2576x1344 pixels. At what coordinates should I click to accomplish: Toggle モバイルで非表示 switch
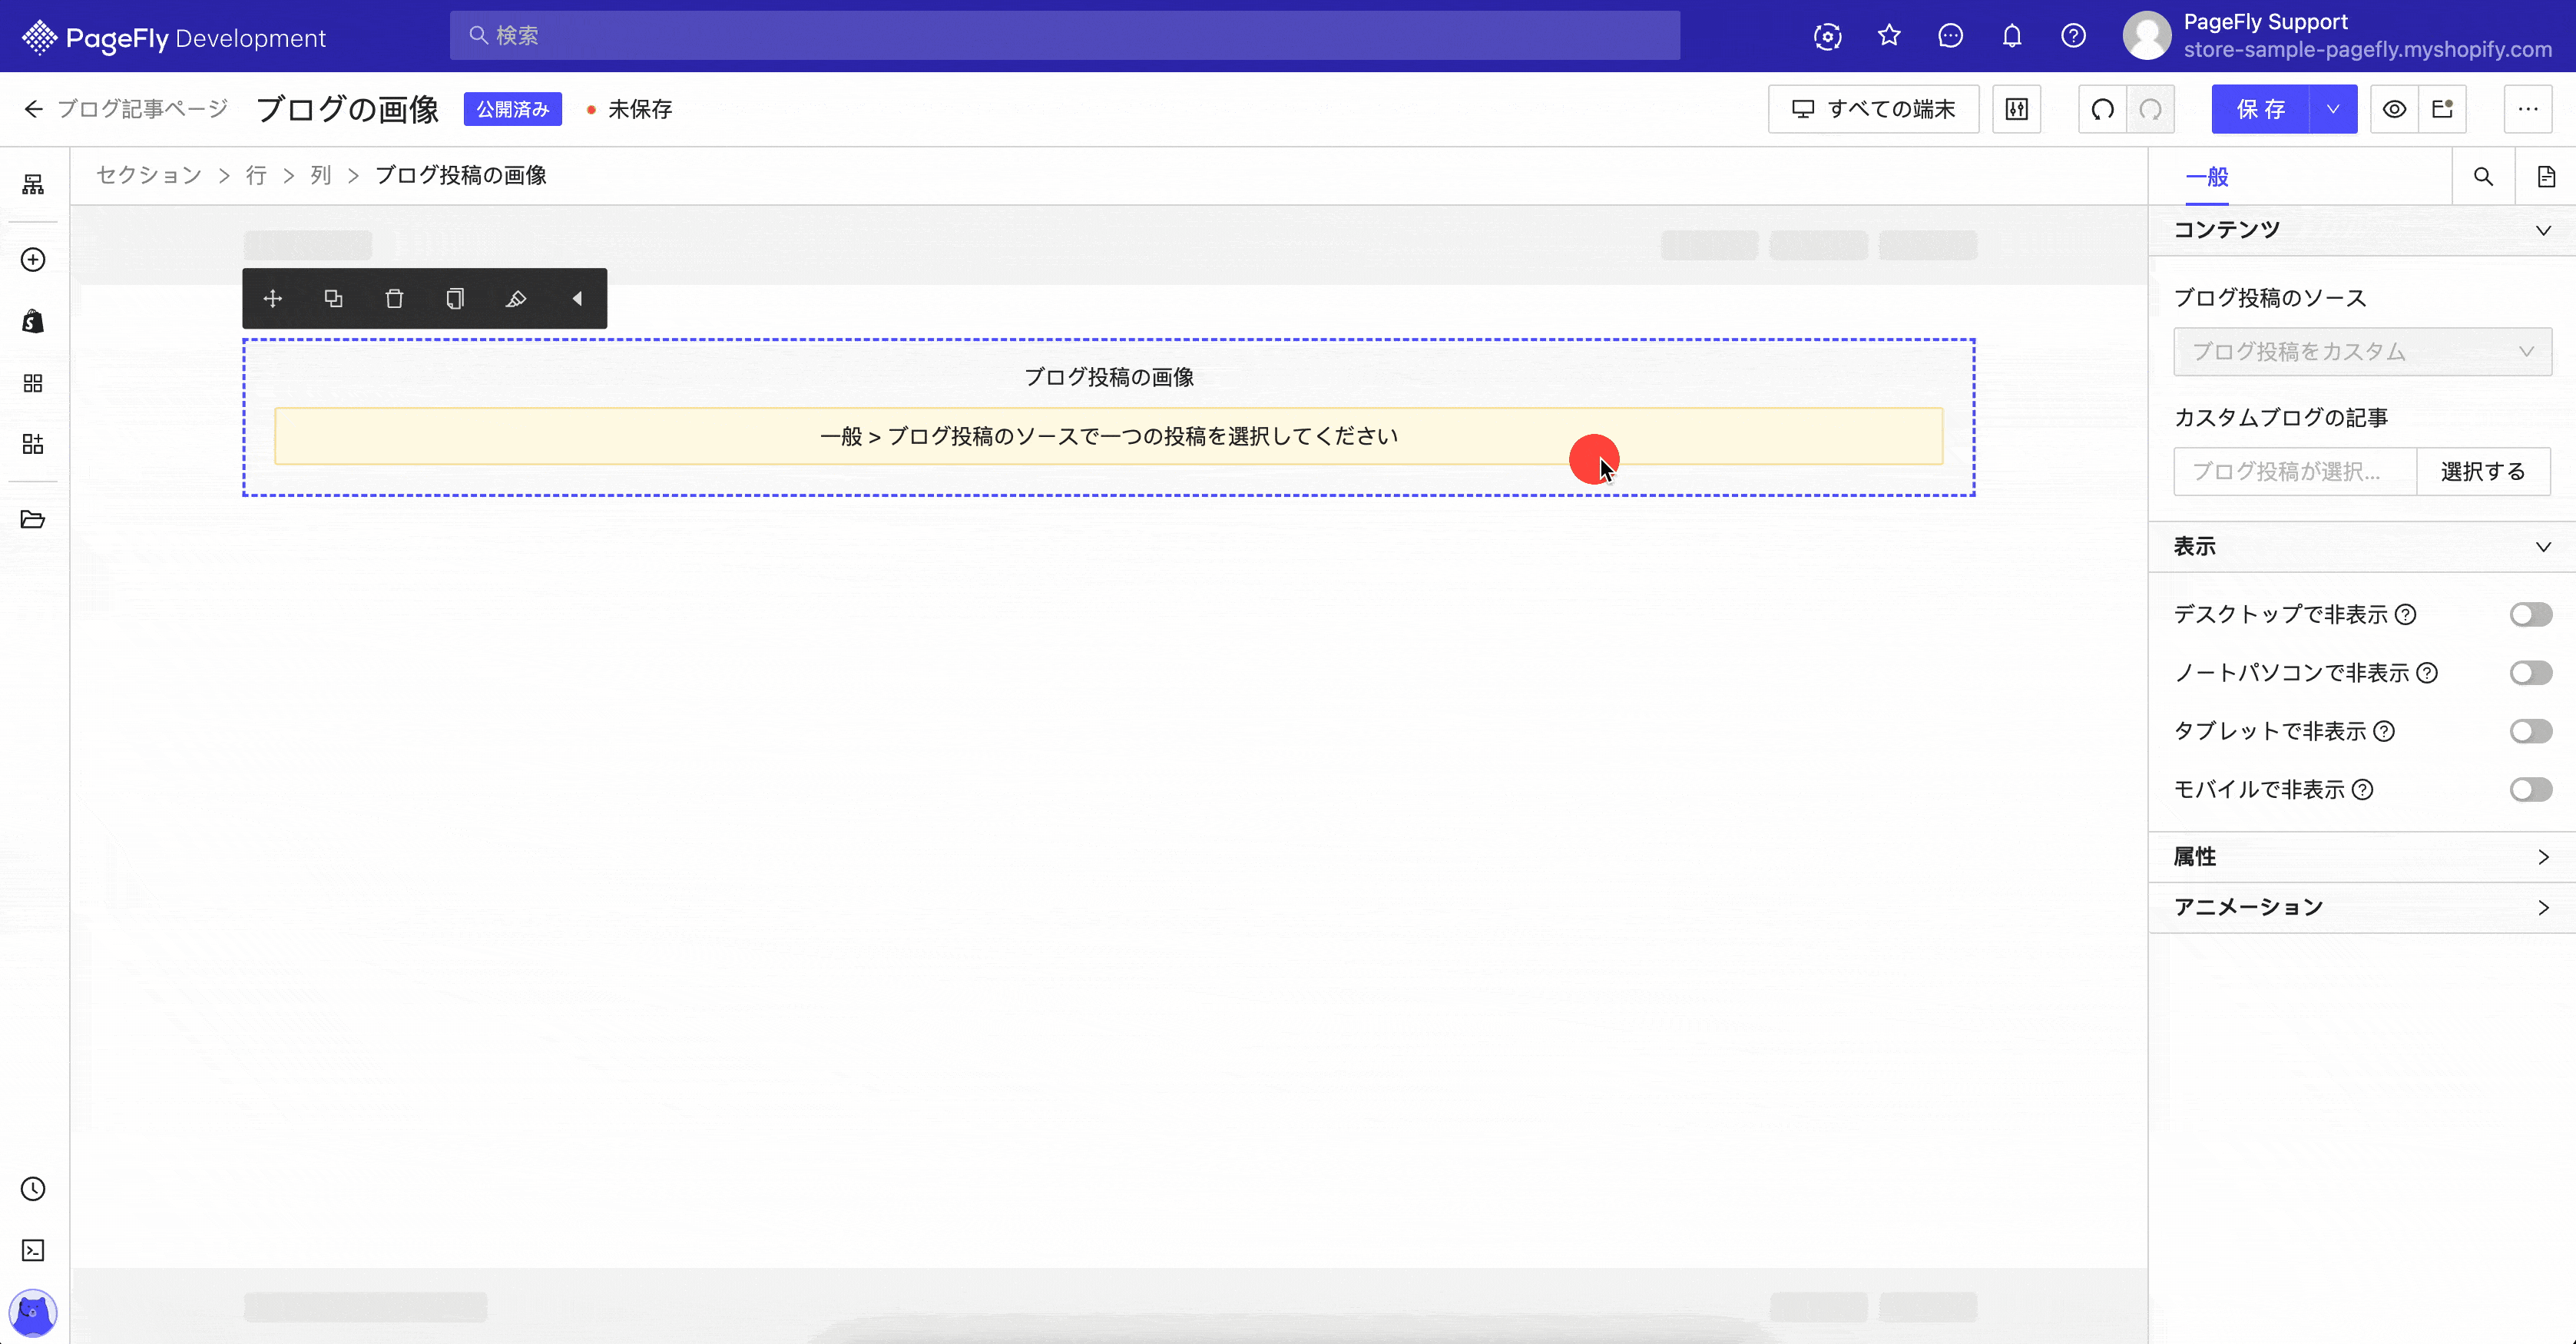click(x=2531, y=790)
